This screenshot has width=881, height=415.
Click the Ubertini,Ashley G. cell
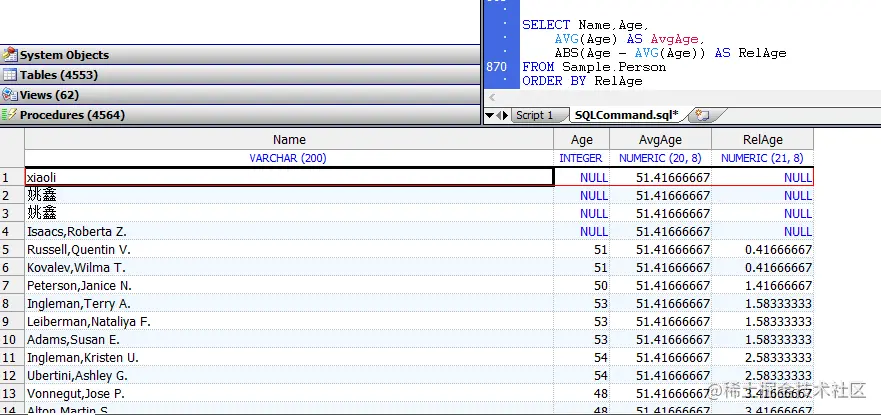[289, 375]
